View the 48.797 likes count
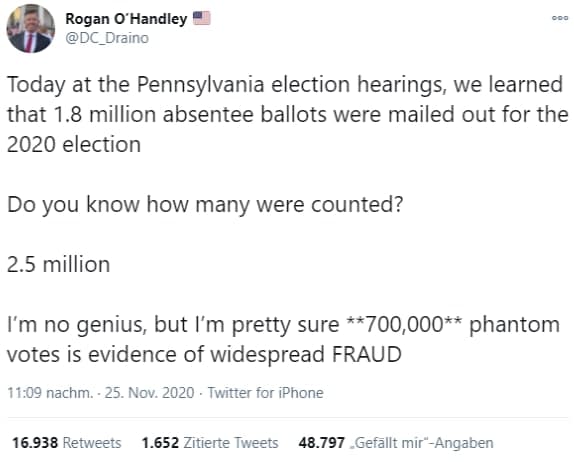This screenshot has width=574, height=462. coord(321,443)
